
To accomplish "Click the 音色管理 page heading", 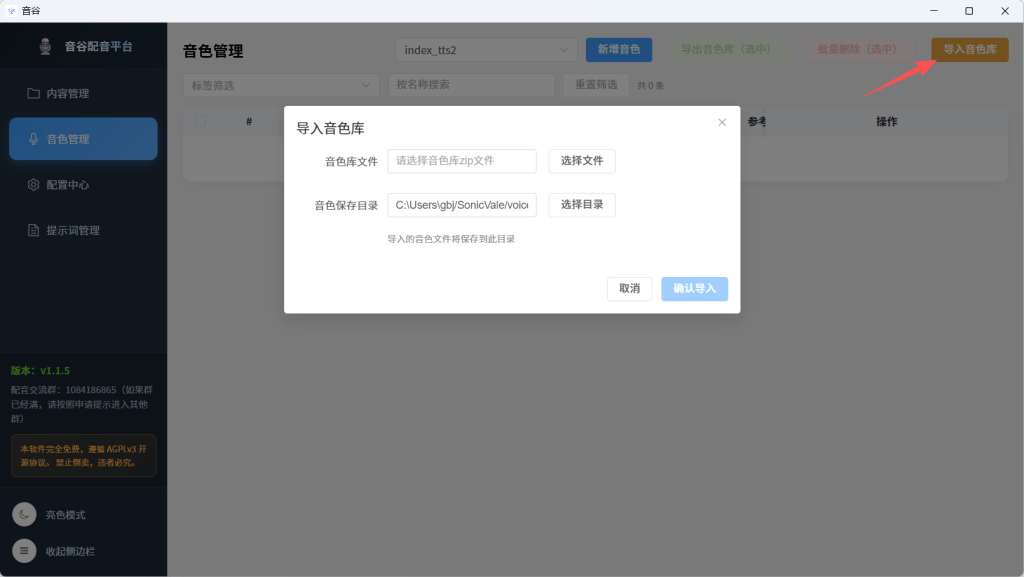I will coord(213,51).
